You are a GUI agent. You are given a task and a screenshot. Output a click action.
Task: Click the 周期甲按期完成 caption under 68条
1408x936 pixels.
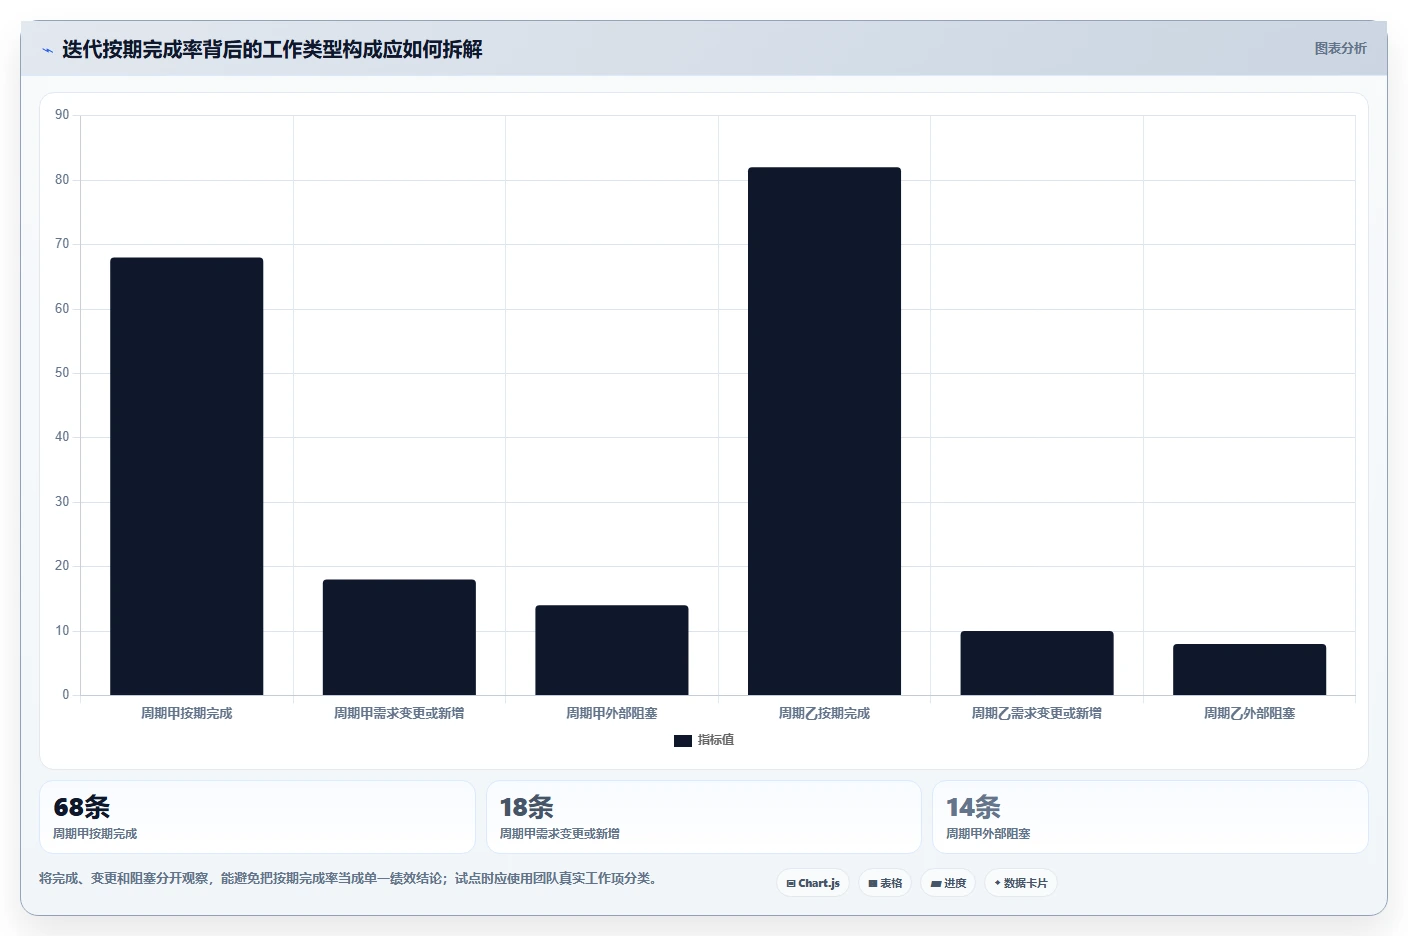click(x=95, y=834)
